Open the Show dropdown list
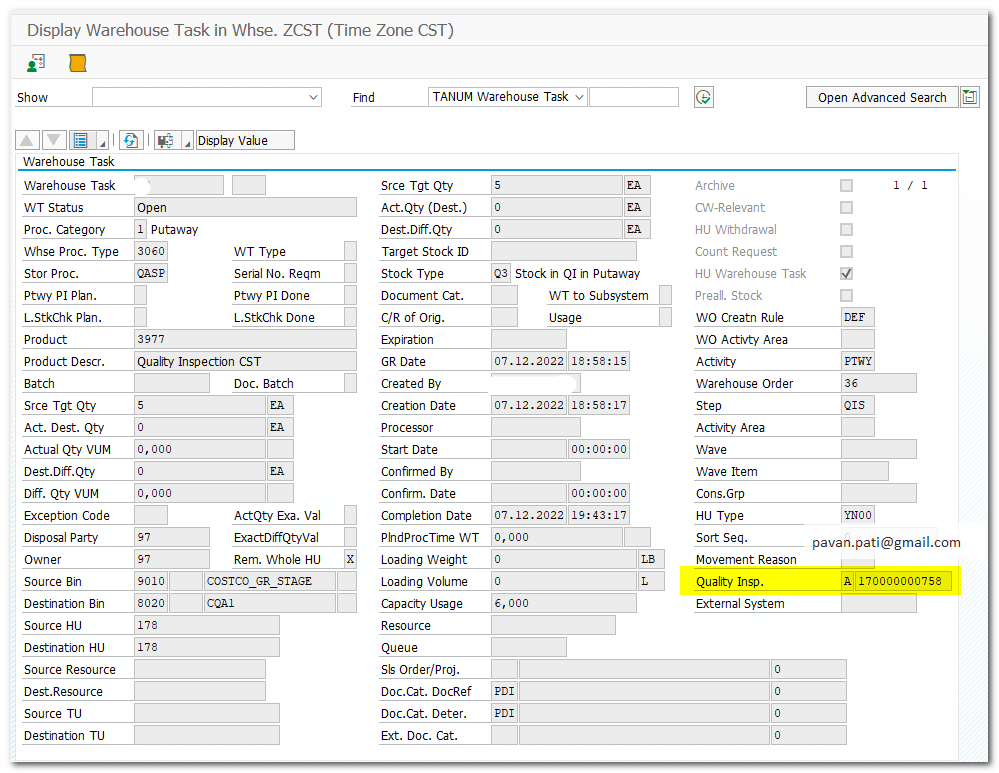Image resolution: width=999 pixels, height=773 pixels. [313, 97]
